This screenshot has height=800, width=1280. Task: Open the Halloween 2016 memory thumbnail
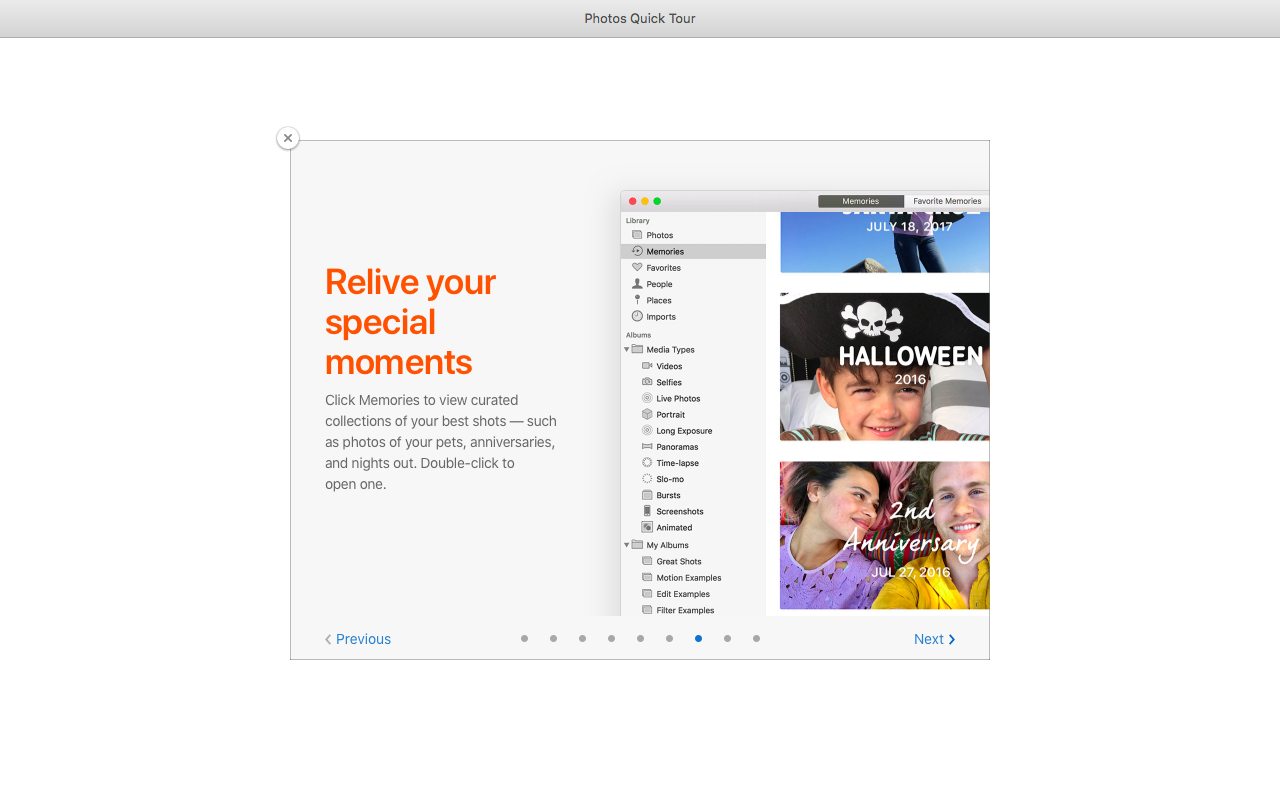point(884,366)
